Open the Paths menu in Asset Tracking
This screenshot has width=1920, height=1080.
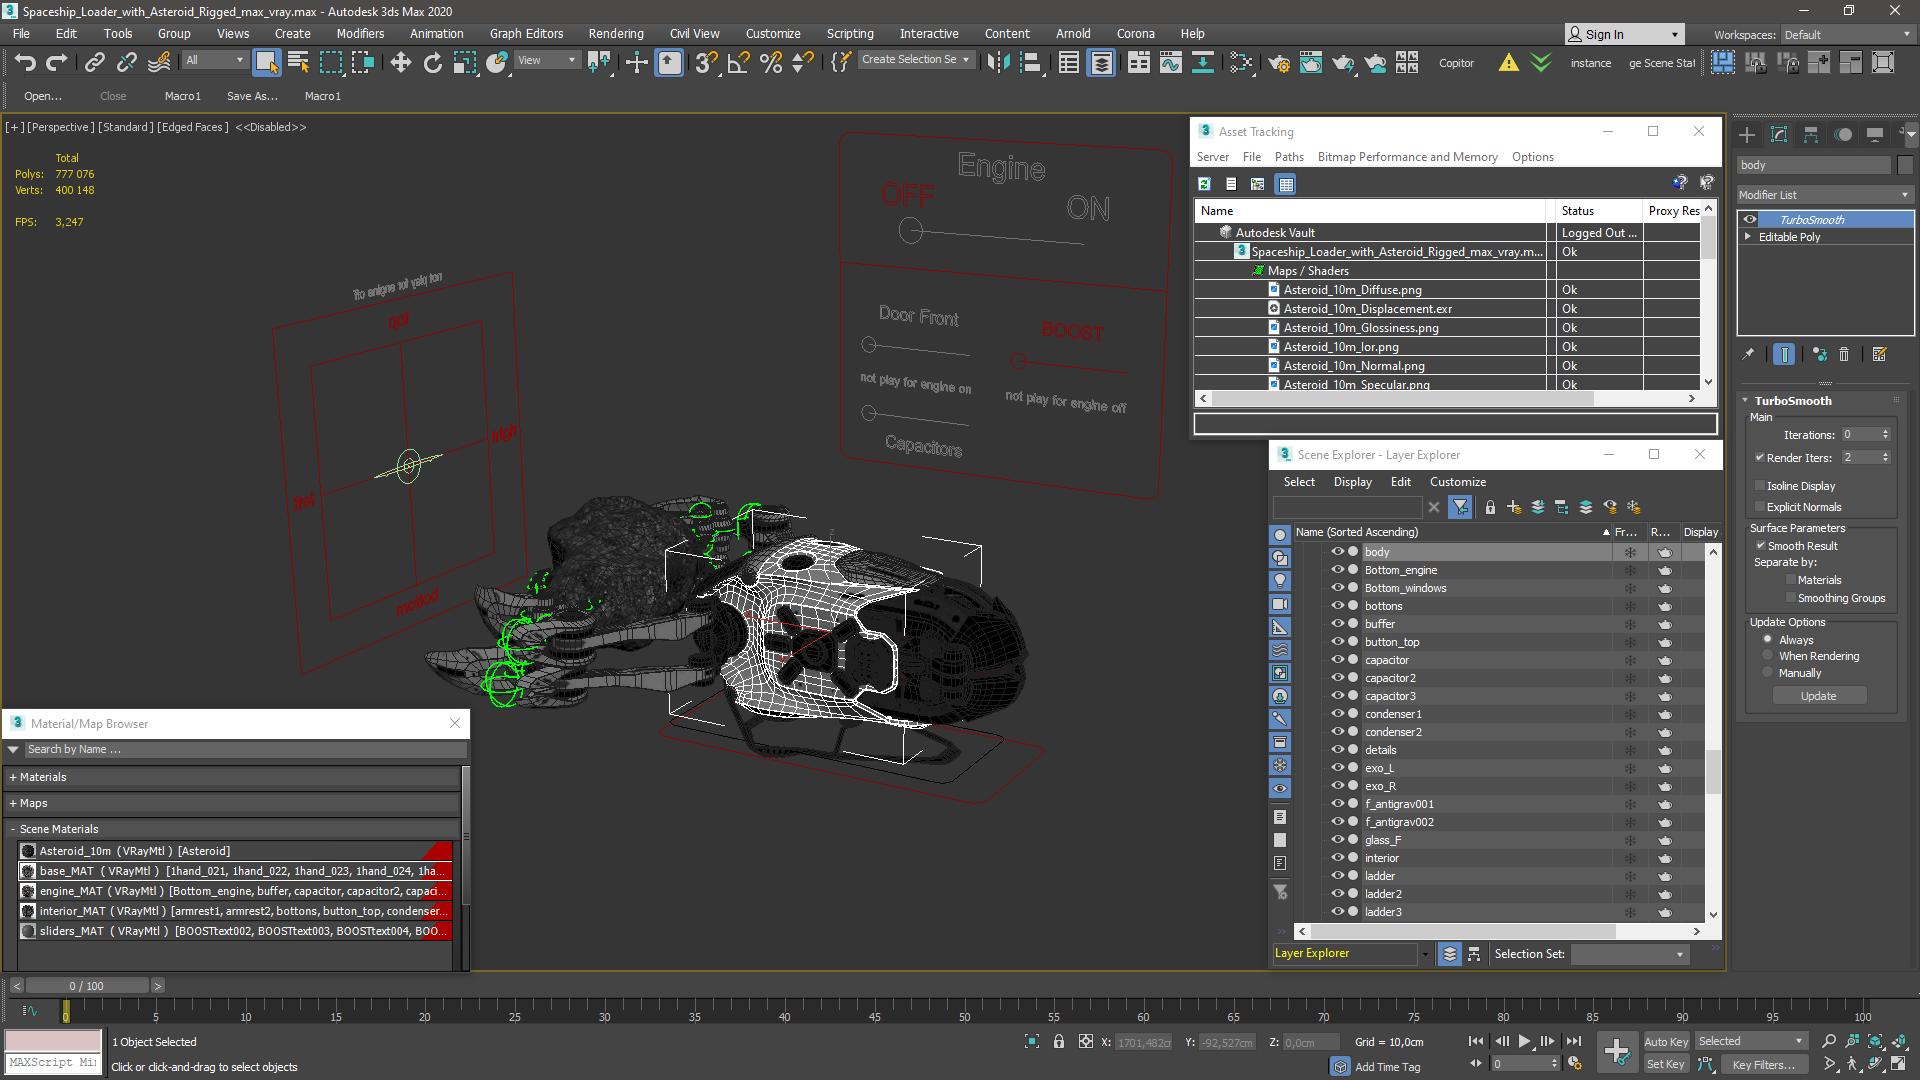point(1289,157)
